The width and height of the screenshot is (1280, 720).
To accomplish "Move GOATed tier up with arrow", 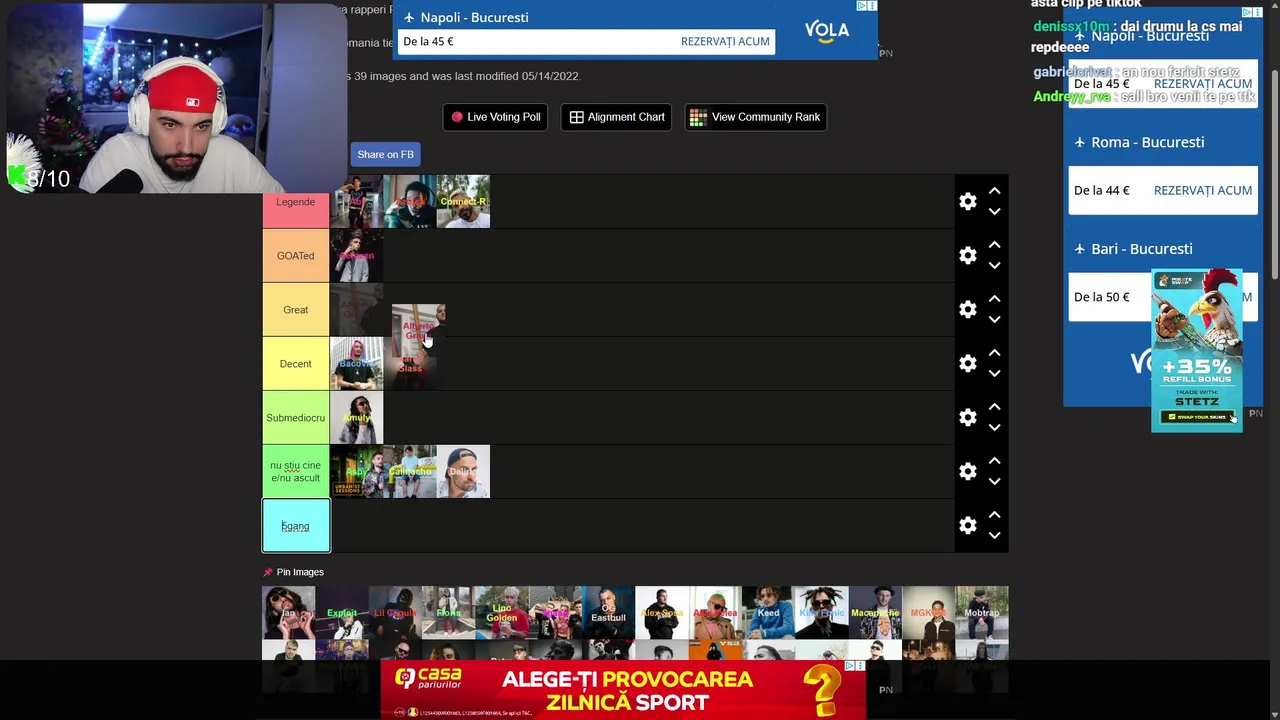I will pos(994,245).
